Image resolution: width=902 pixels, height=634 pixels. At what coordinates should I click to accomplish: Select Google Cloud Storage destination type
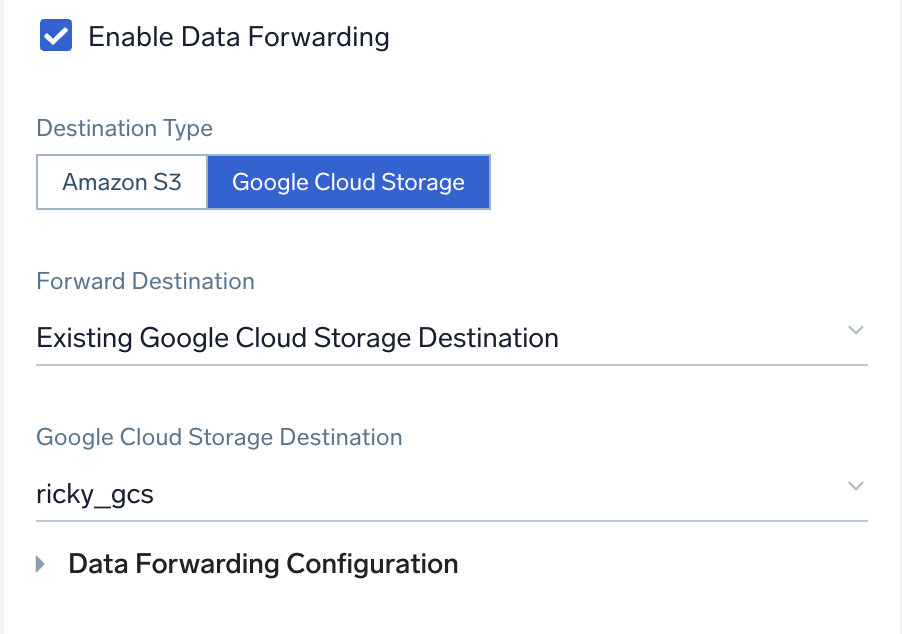coord(348,182)
